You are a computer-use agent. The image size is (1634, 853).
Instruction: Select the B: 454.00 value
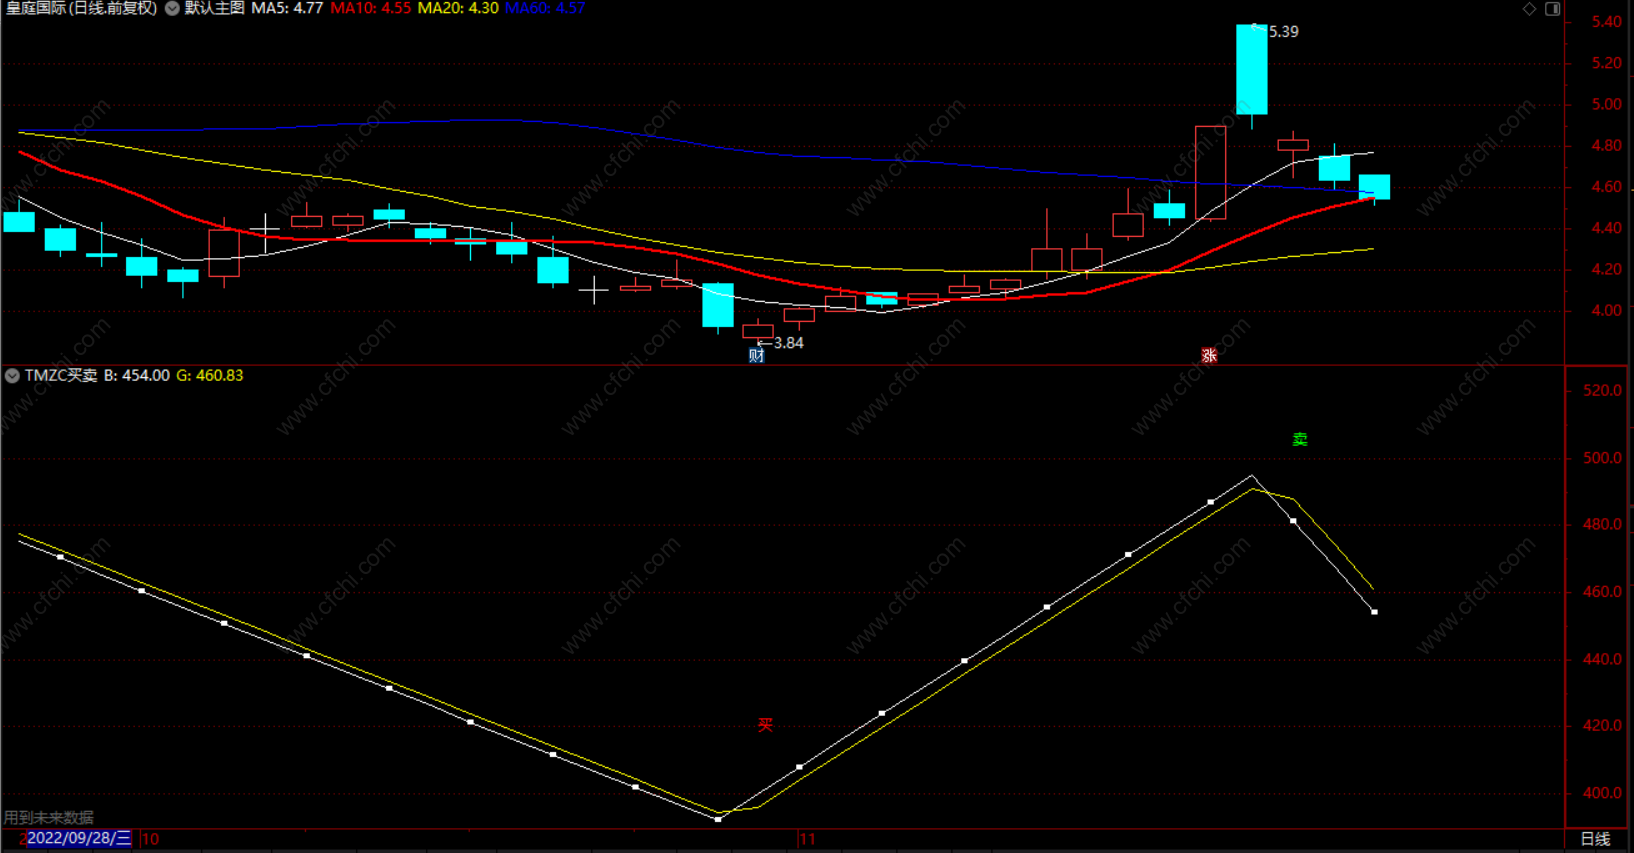click(137, 376)
